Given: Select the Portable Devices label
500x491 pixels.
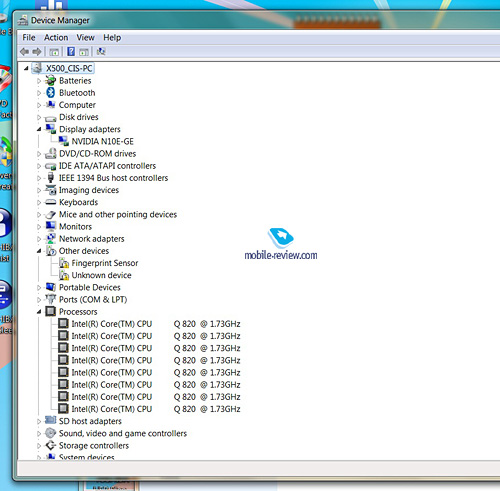Looking at the screenshot, I should [x=90, y=287].
